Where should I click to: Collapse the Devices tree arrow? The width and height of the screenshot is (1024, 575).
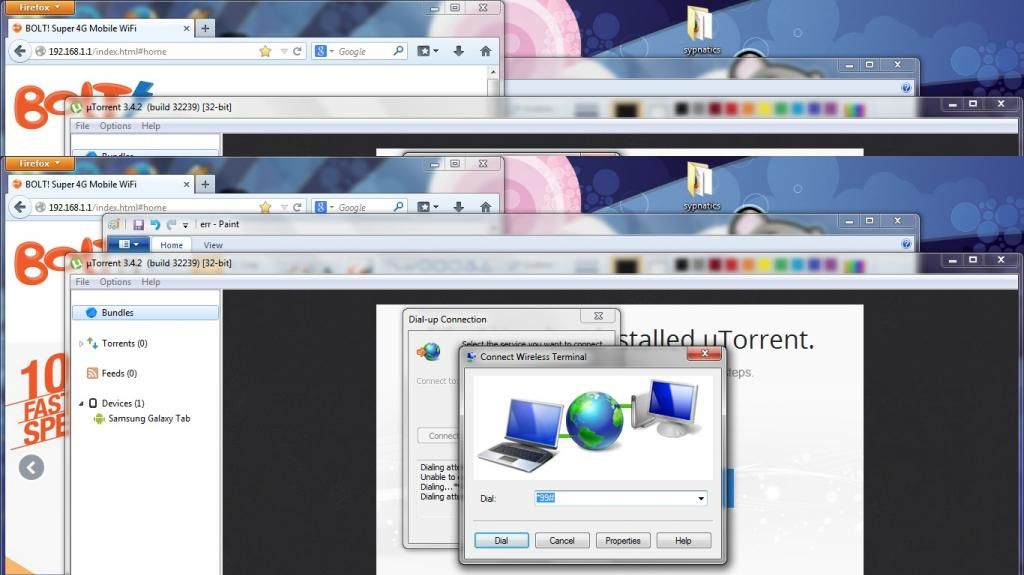pos(81,404)
